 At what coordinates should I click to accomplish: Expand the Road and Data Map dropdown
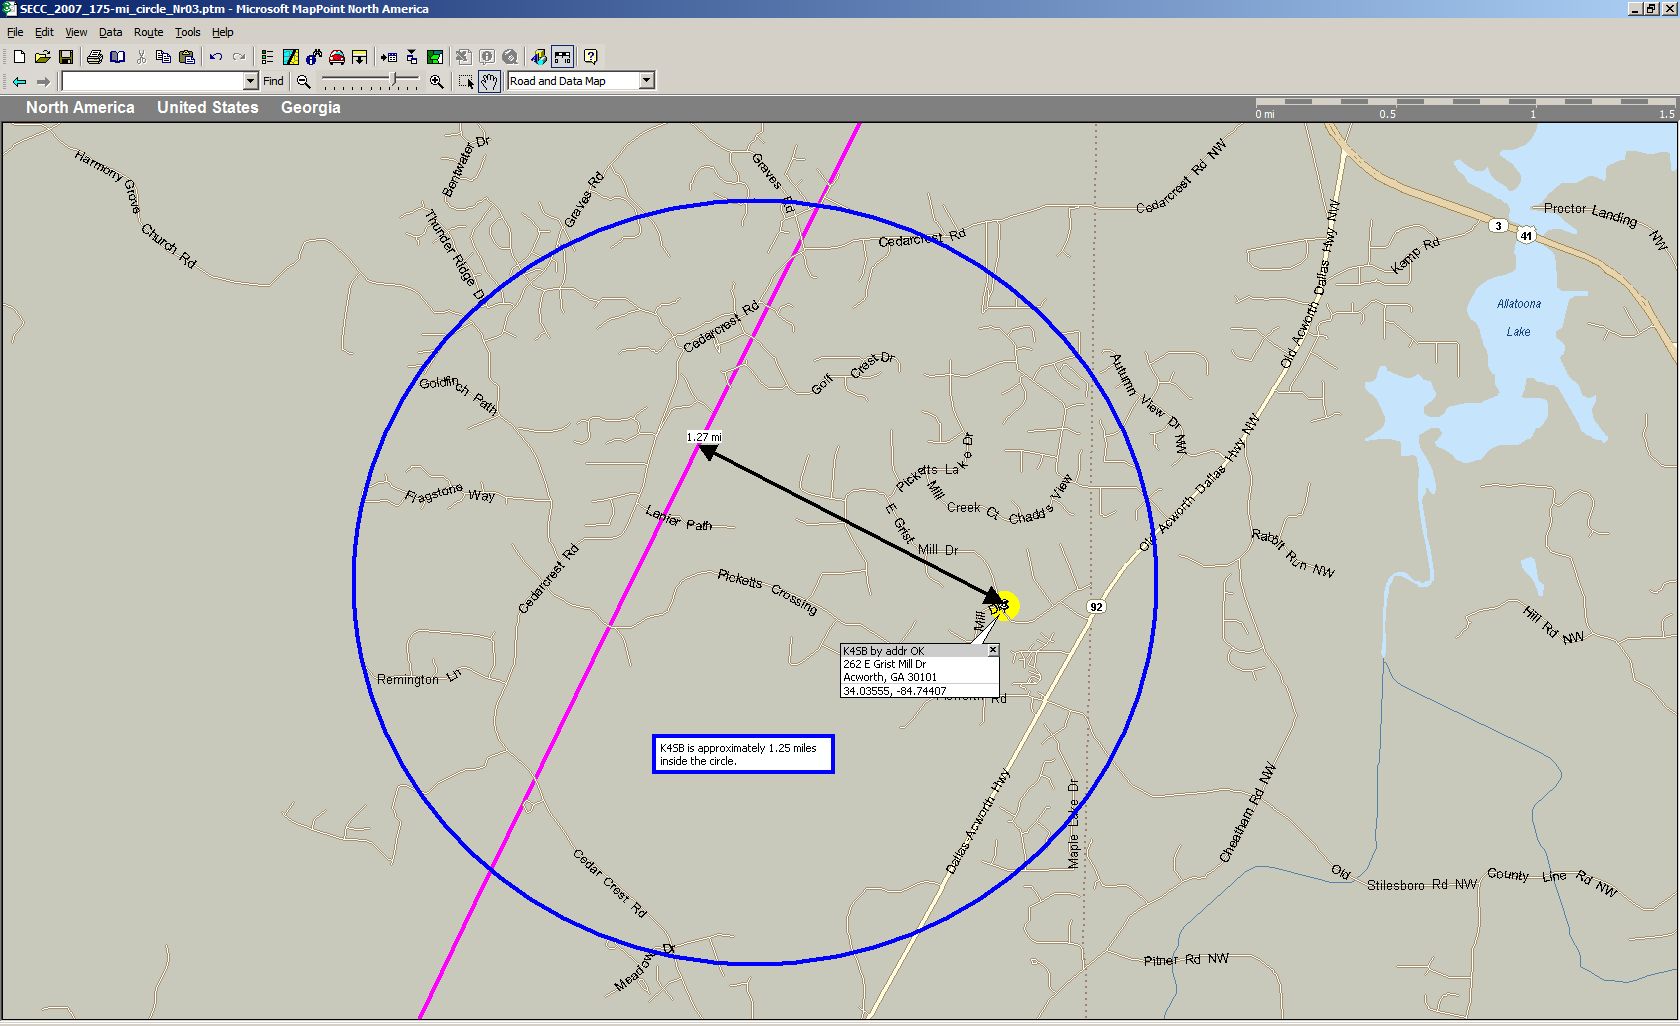(x=646, y=81)
